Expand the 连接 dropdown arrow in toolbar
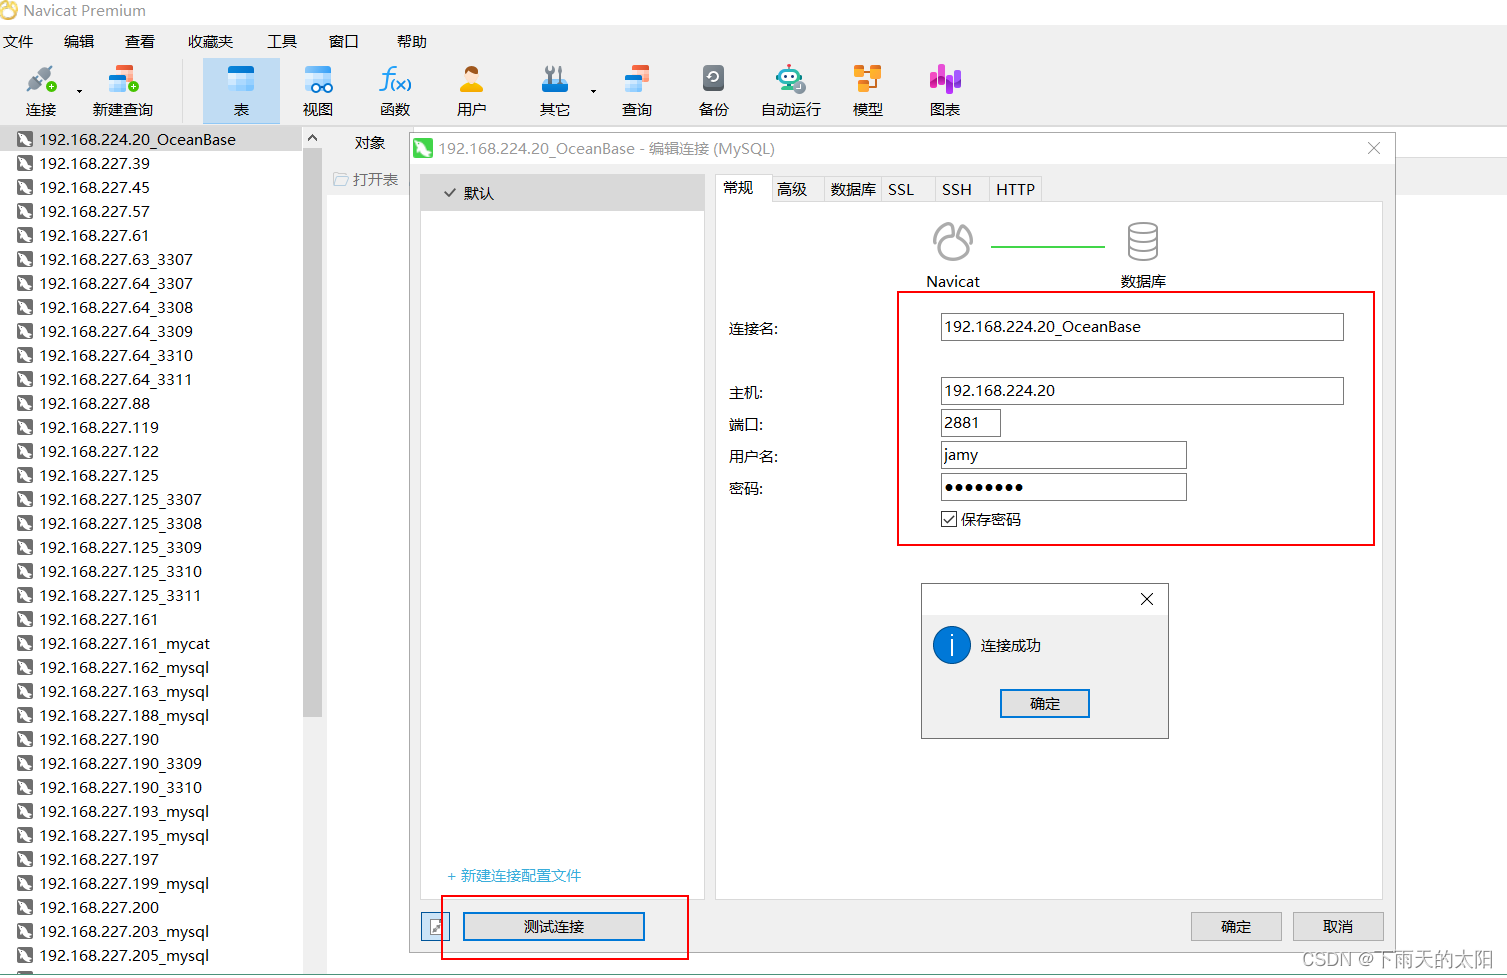1507x978 pixels. pyautogui.click(x=80, y=91)
